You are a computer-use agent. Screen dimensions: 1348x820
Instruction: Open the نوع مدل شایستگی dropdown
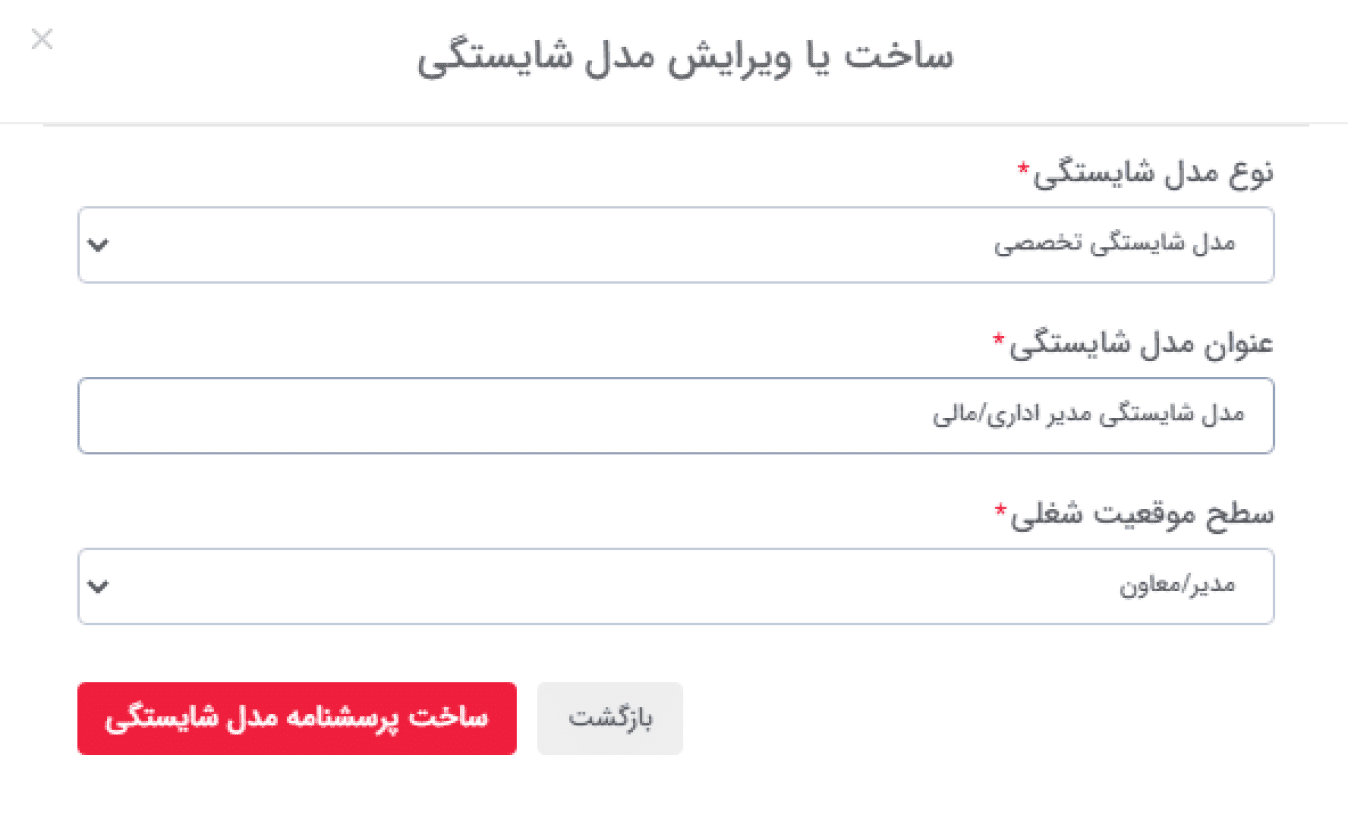[676, 245]
